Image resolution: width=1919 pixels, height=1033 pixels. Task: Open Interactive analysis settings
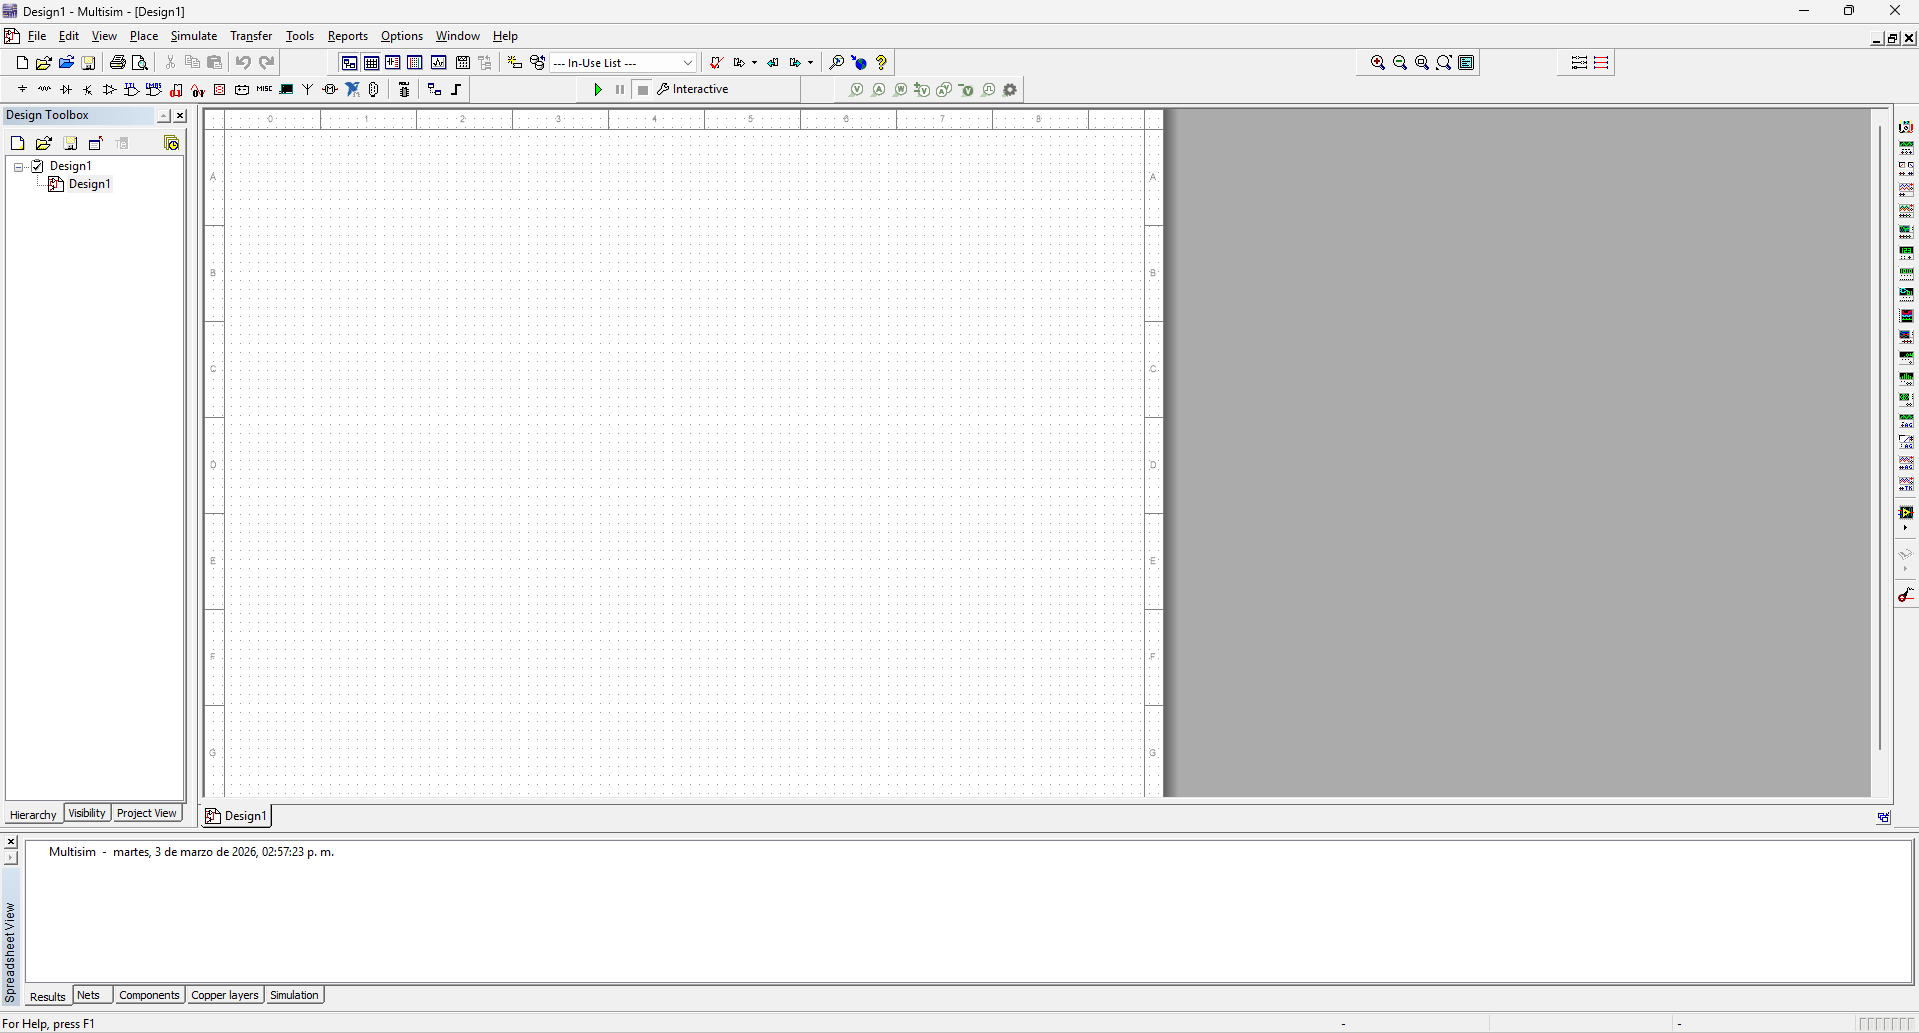point(693,89)
